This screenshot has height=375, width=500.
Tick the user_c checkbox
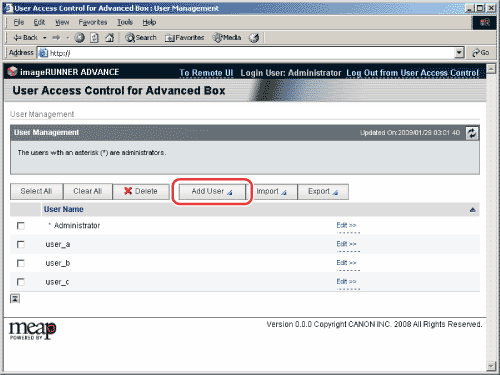(x=21, y=282)
